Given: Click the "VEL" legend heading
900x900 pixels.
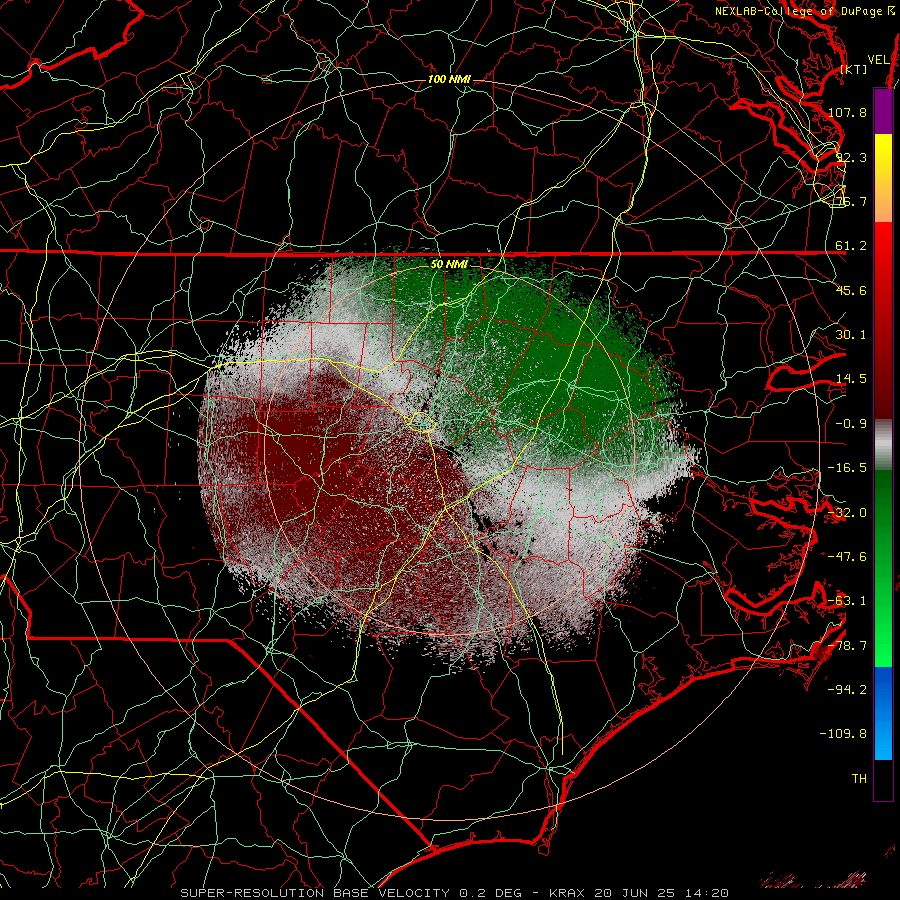Looking at the screenshot, I should coord(878,59).
